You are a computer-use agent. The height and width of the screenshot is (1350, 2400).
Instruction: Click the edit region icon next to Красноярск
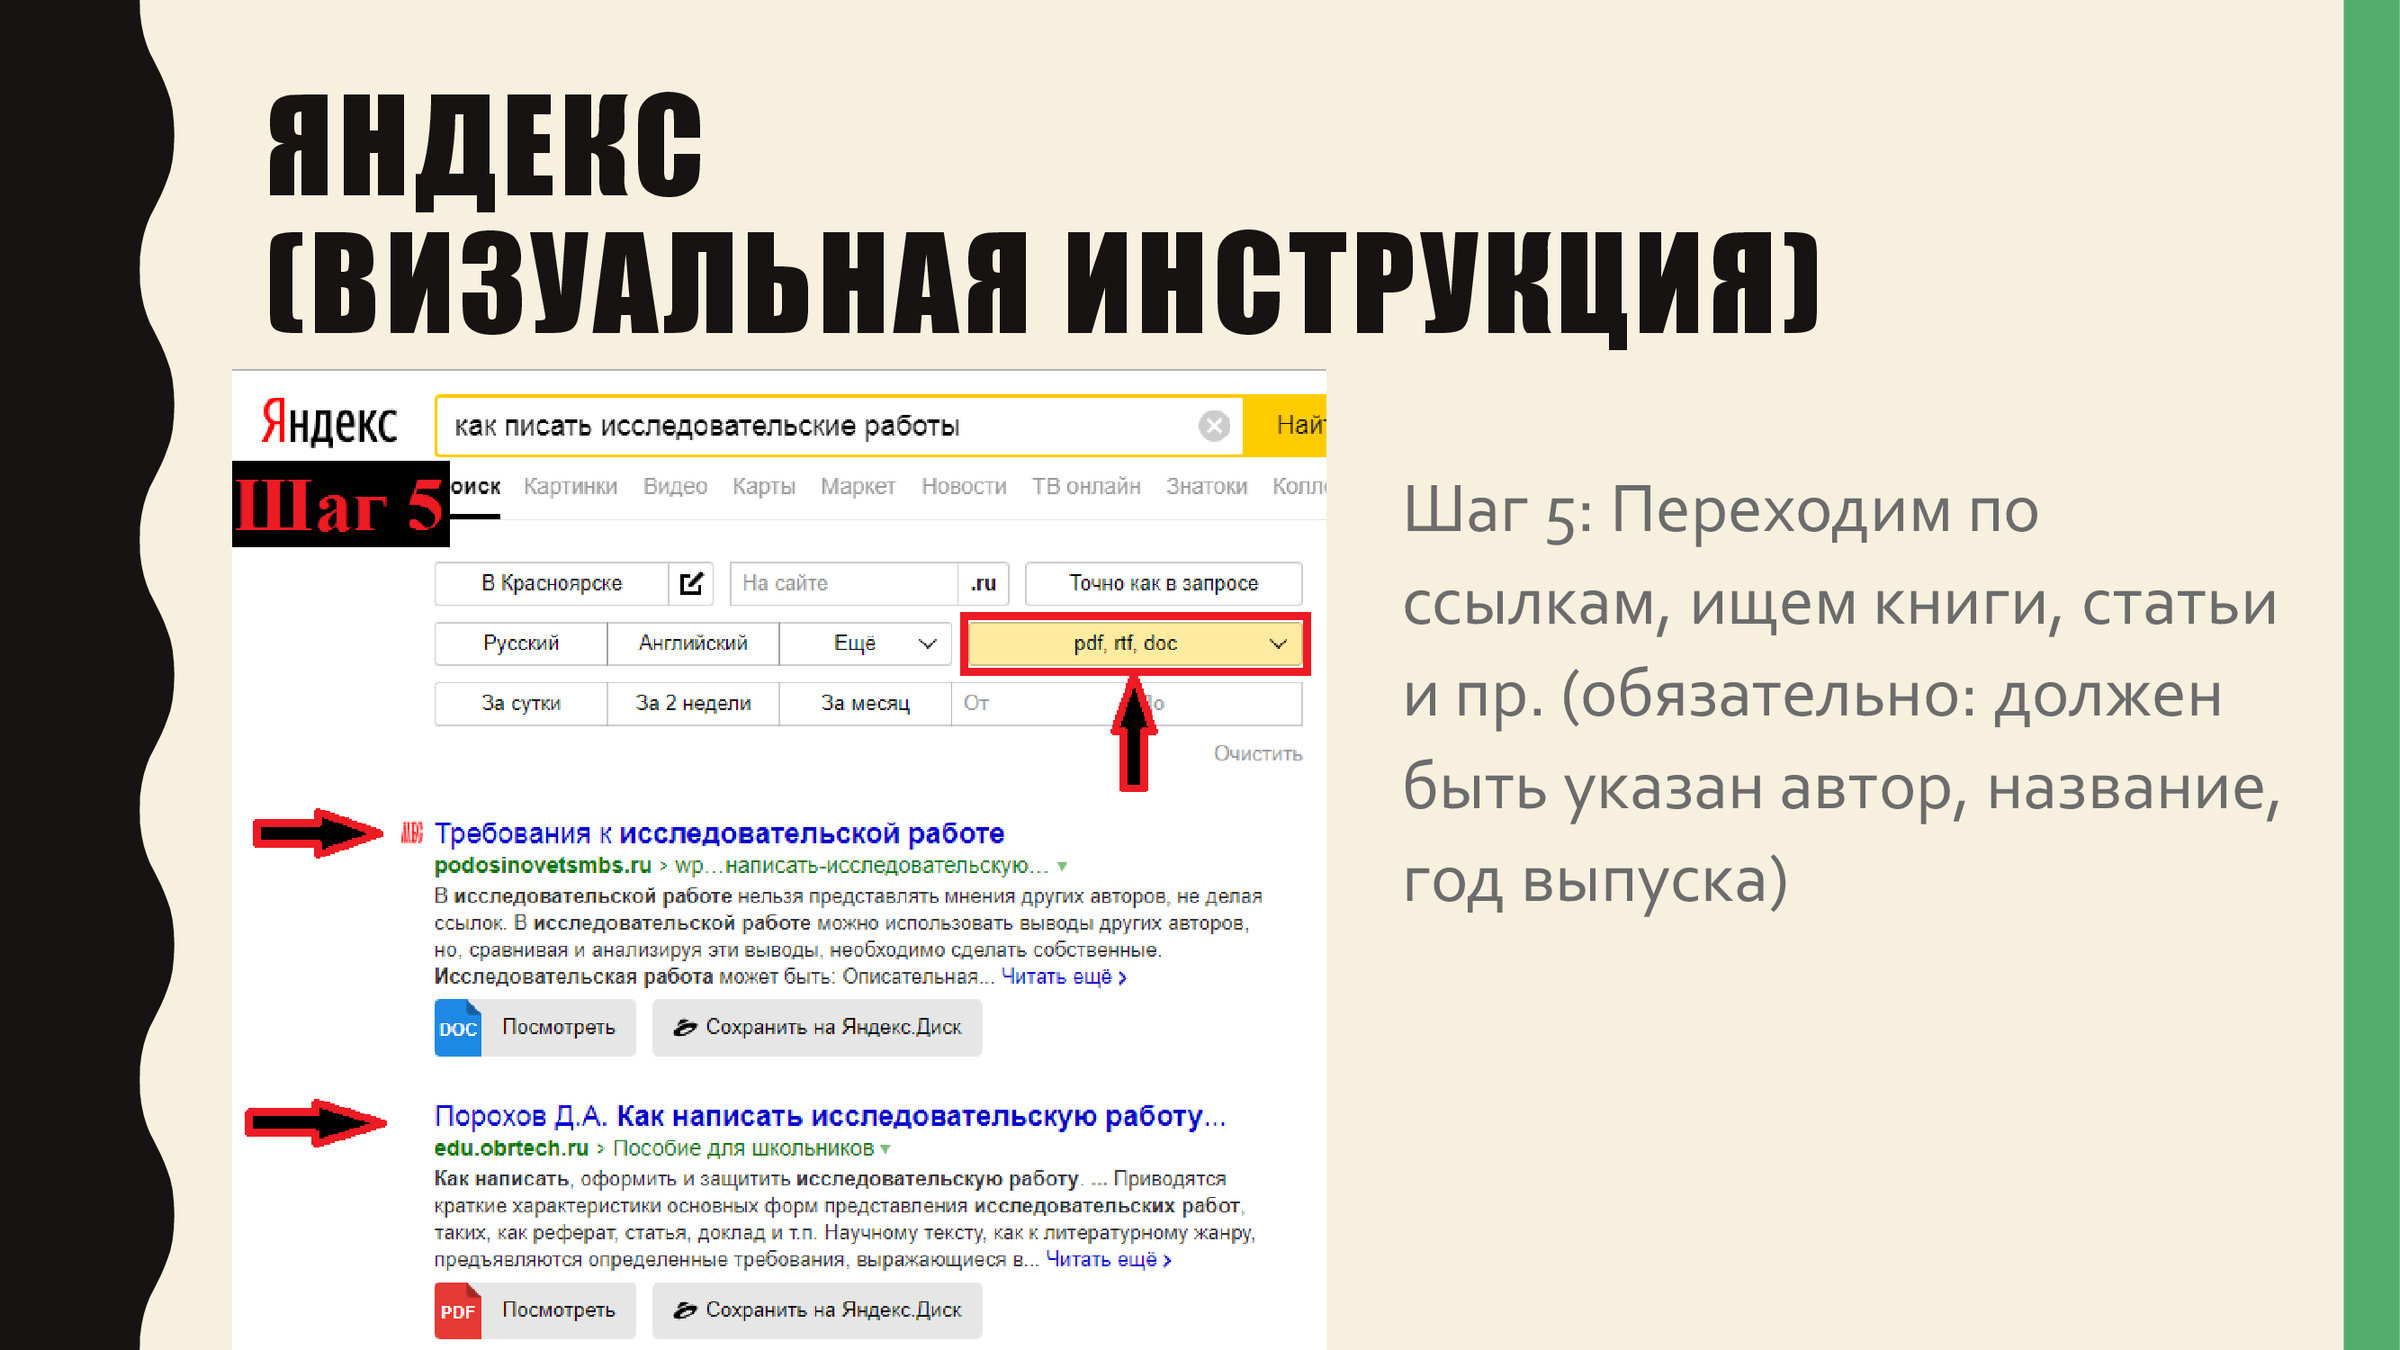(691, 583)
